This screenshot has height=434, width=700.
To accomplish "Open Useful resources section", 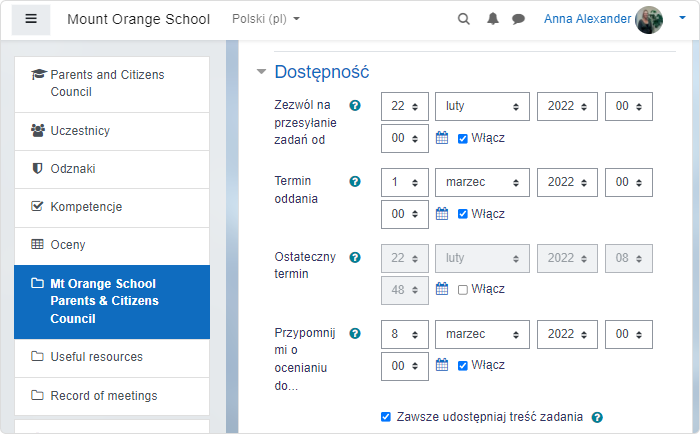I will pos(112,358).
